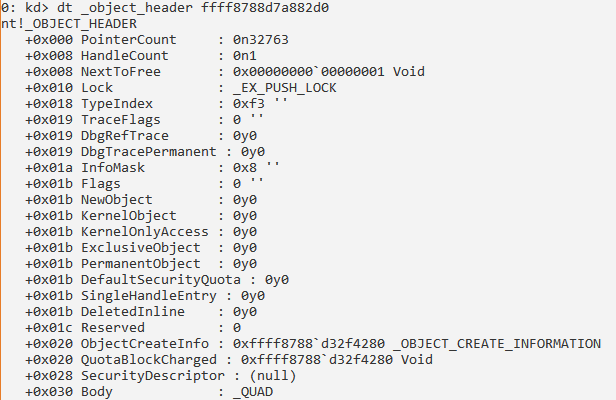Click the QuotaBlockCharged address value

[317, 360]
